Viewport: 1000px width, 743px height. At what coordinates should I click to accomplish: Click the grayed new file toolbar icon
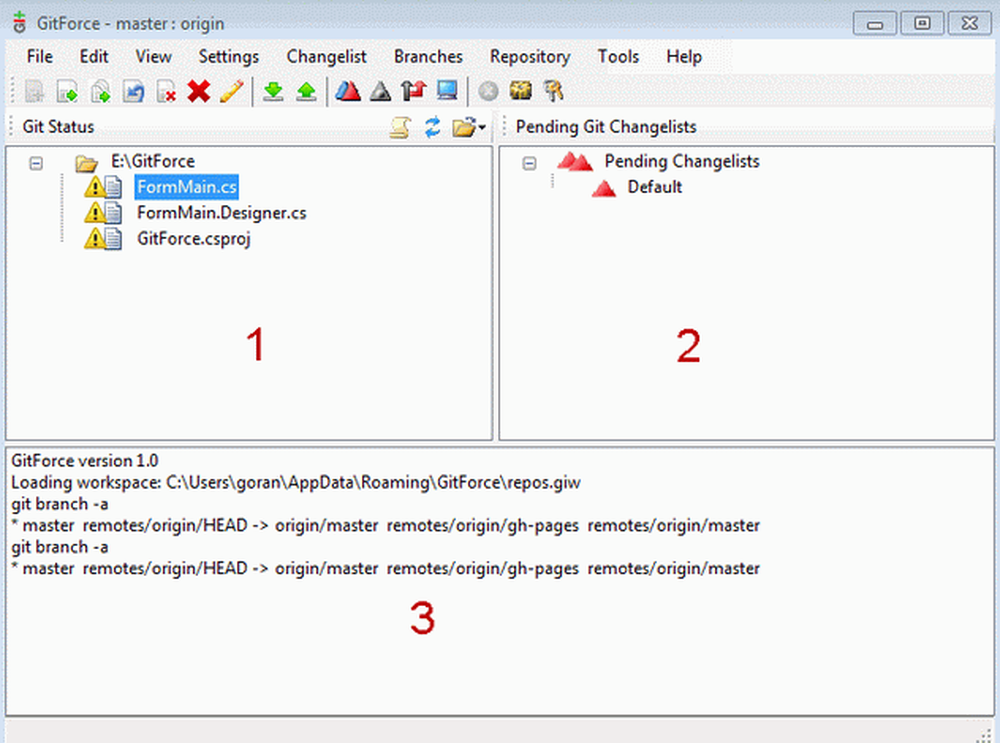click(34, 91)
